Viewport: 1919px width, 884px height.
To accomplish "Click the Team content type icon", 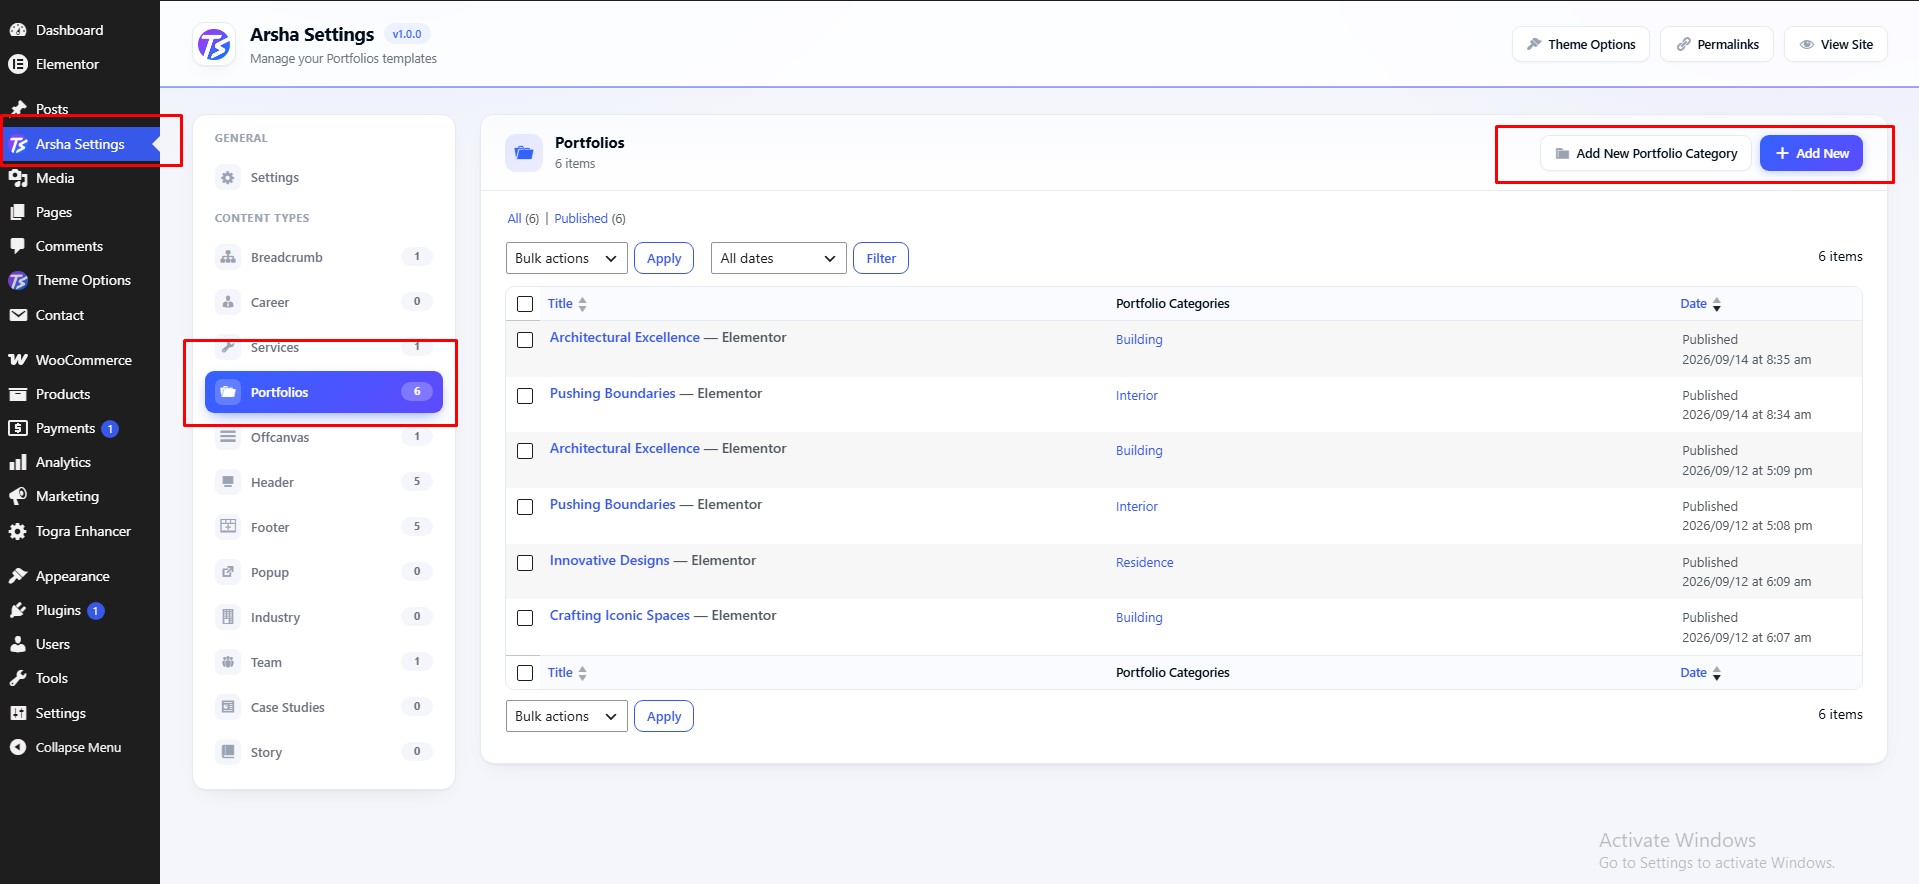I will 228,662.
